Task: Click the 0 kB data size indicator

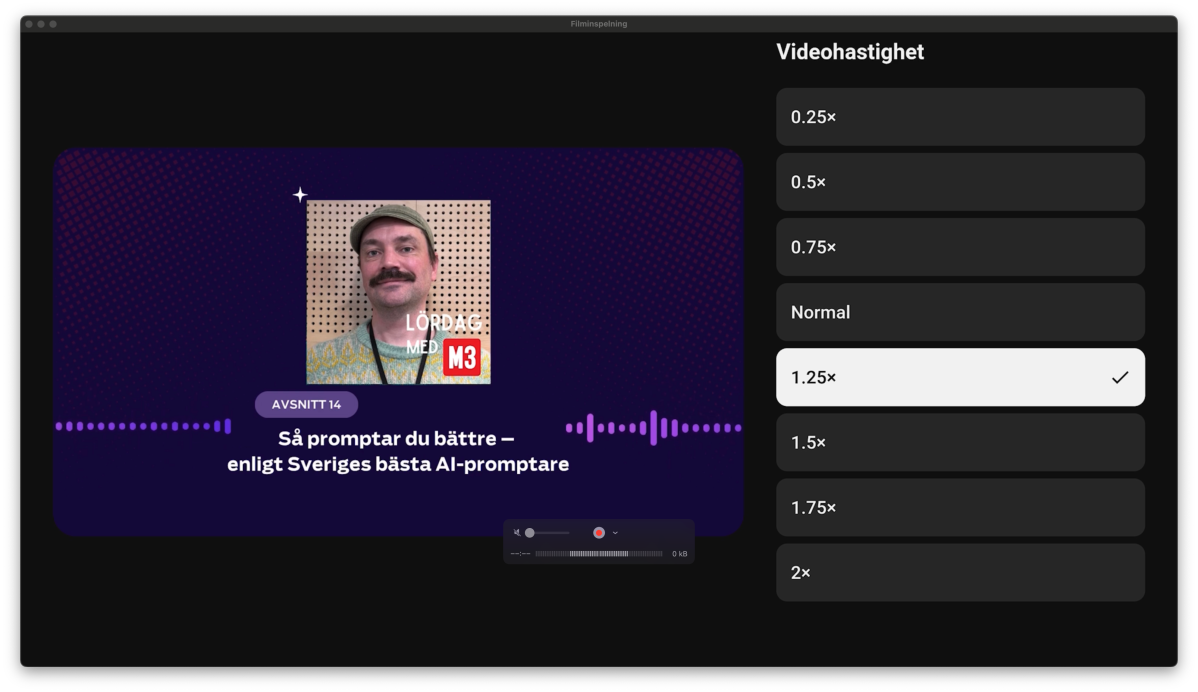Action: click(x=680, y=553)
